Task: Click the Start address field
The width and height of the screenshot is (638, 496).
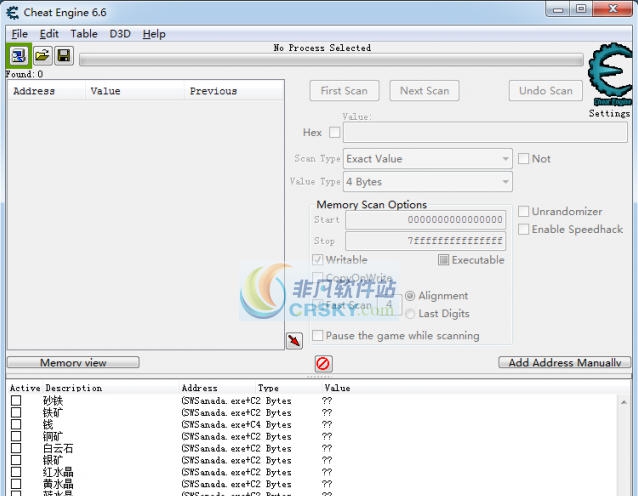Action: pos(426,220)
